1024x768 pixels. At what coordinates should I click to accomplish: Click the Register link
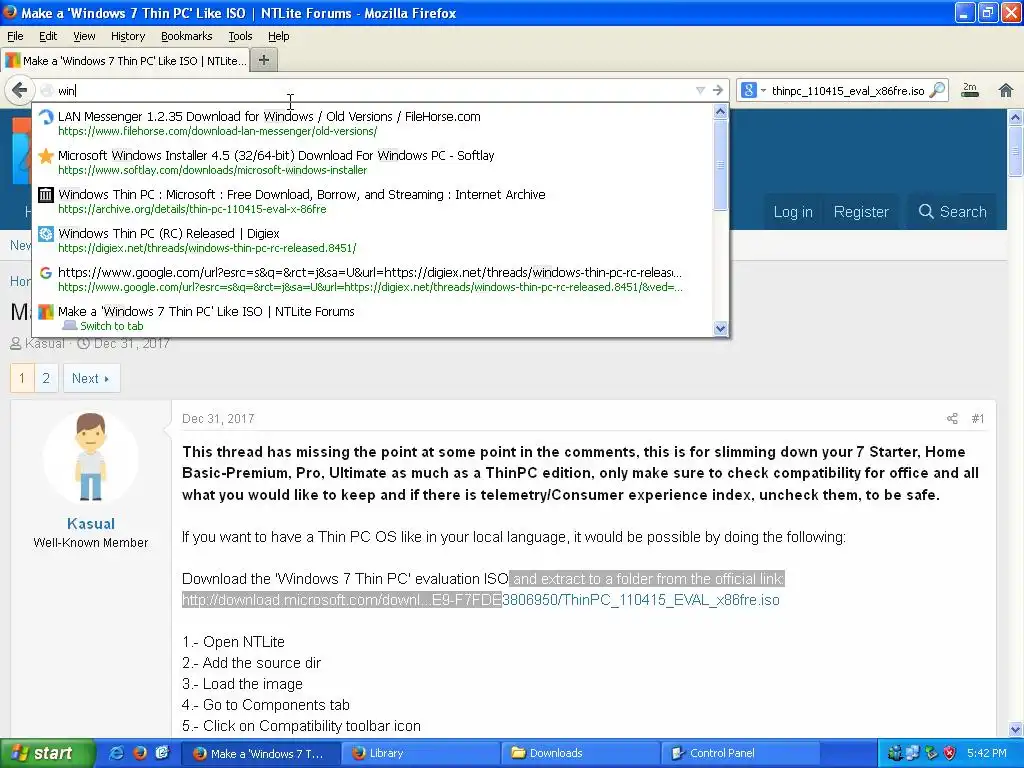[861, 212]
